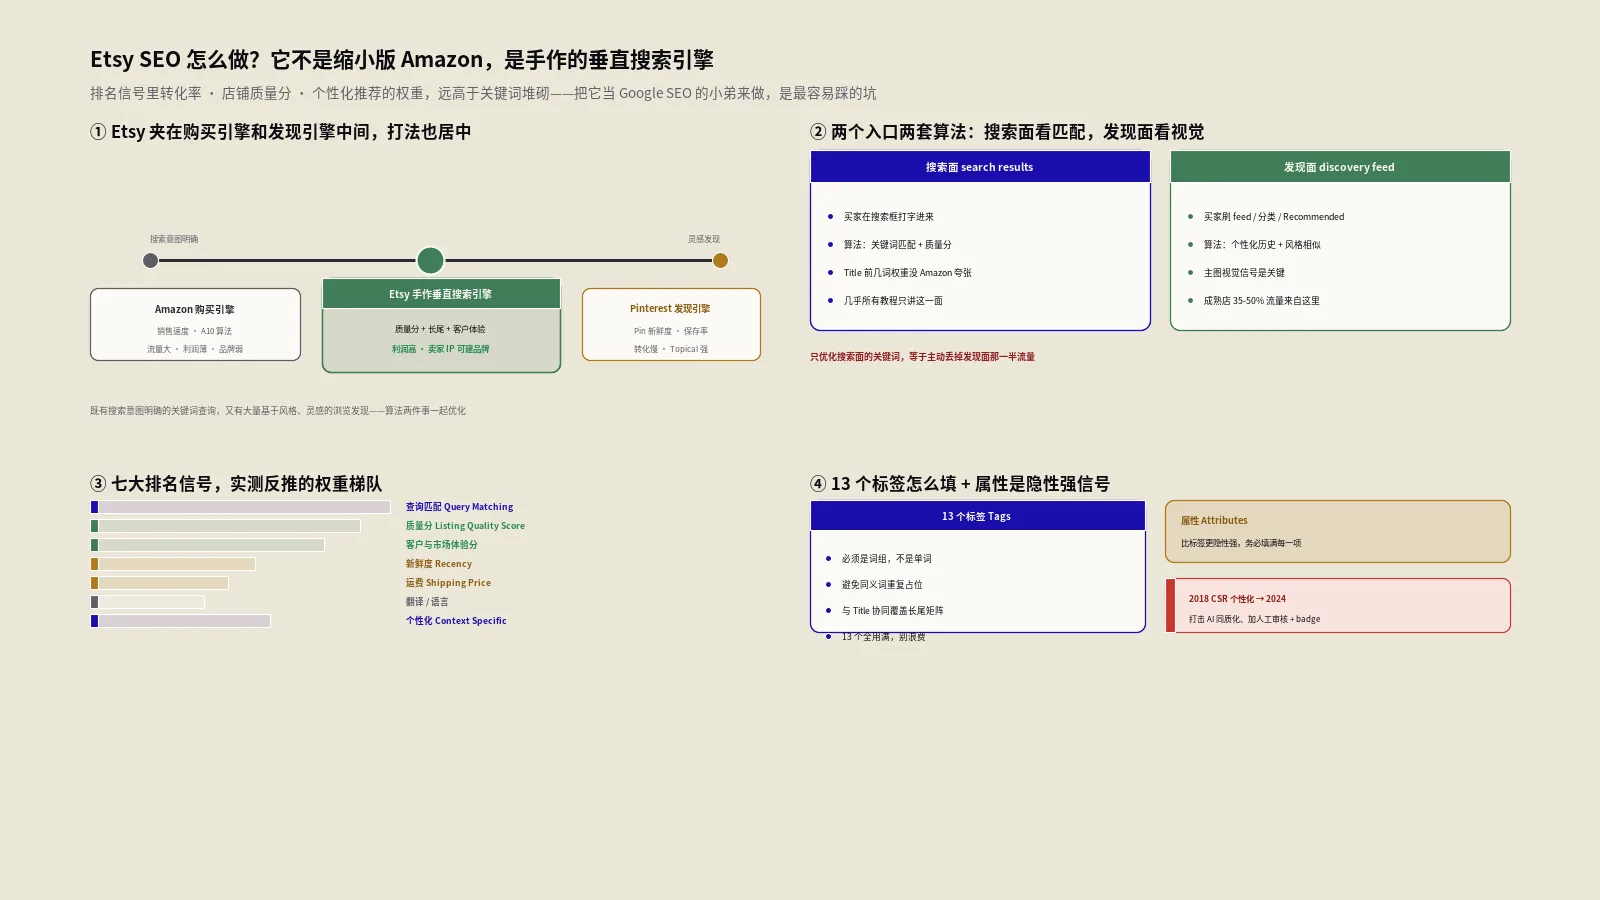Click the bullet 买家在搜索框打字进来
The height and width of the screenshot is (900, 1600).
[x=888, y=217]
